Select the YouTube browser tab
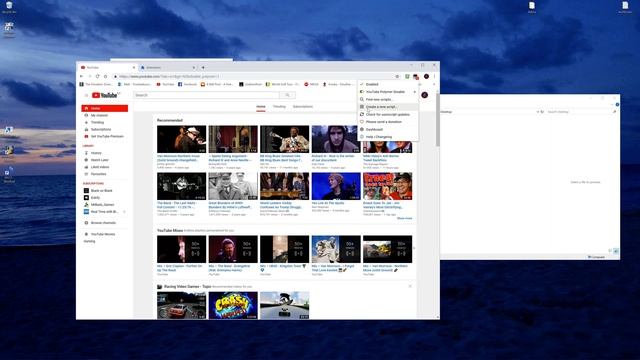This screenshot has height=360, width=640. 108,67
